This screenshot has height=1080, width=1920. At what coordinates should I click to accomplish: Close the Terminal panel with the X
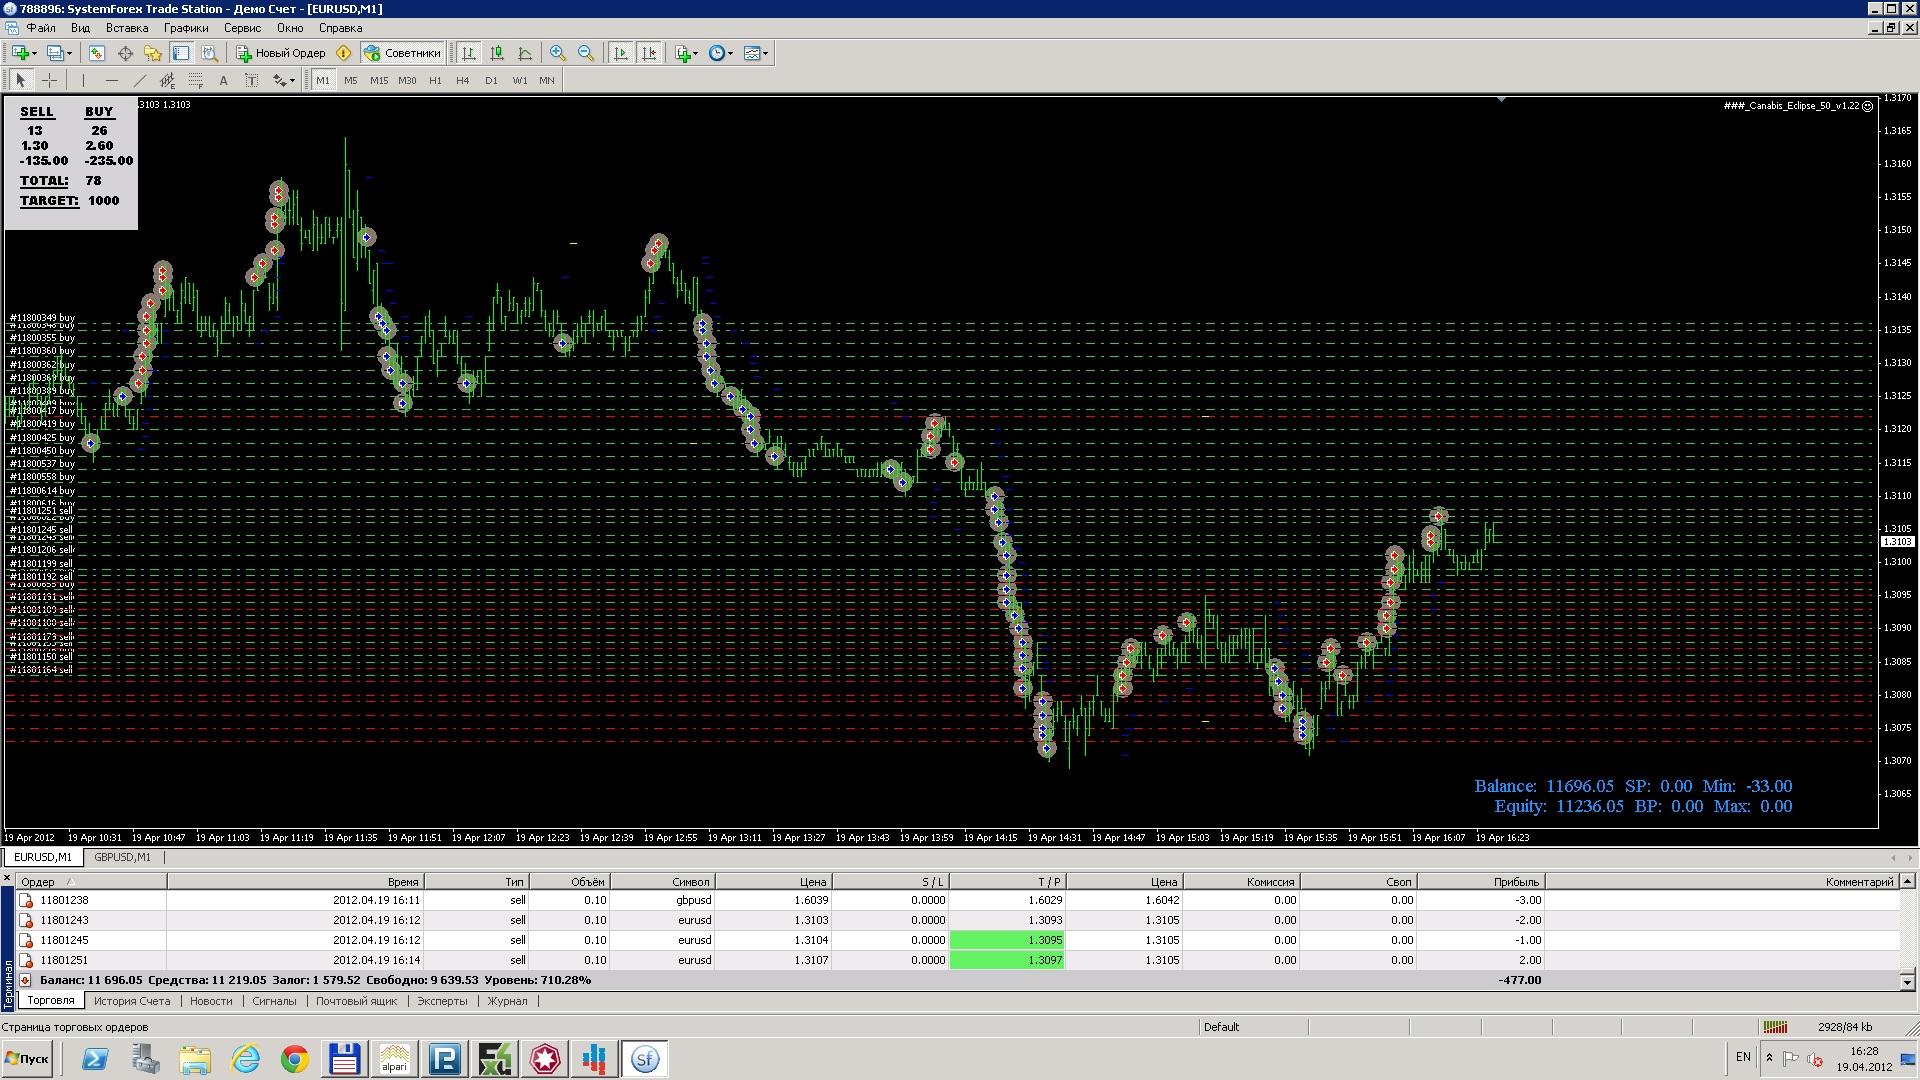[x=7, y=879]
